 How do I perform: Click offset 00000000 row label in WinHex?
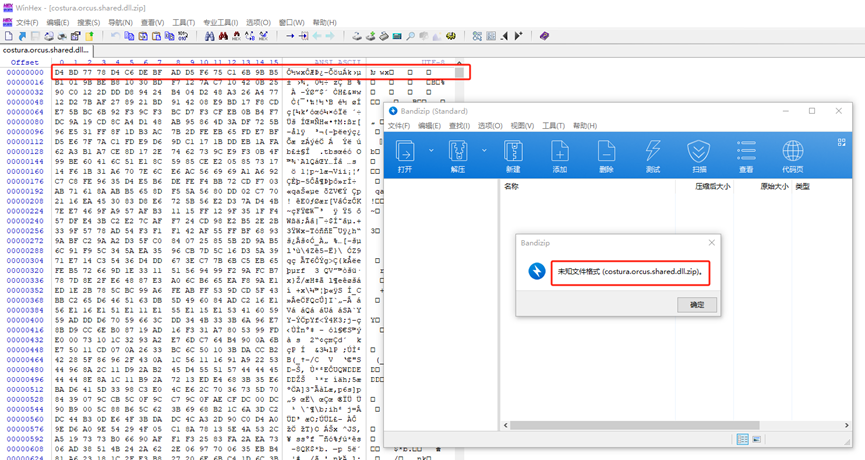[25, 72]
